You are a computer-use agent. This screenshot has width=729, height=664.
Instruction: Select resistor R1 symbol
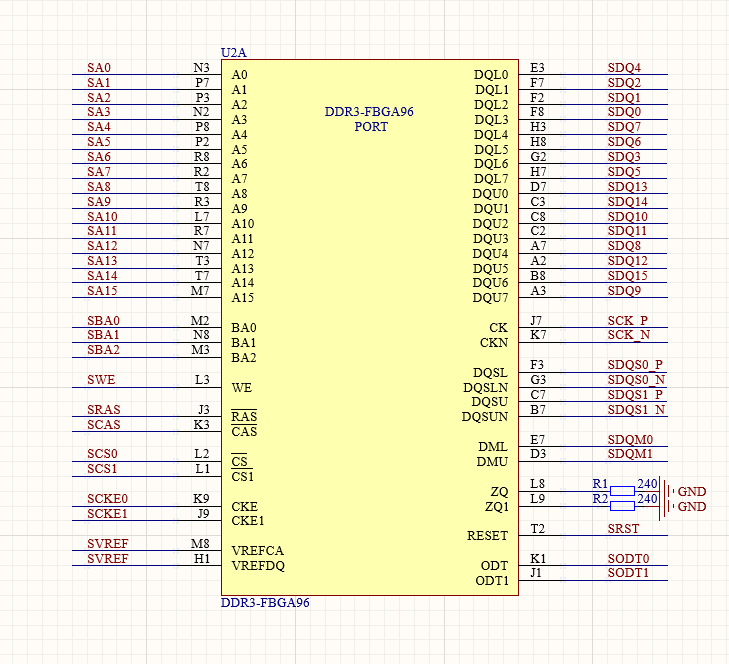click(622, 491)
